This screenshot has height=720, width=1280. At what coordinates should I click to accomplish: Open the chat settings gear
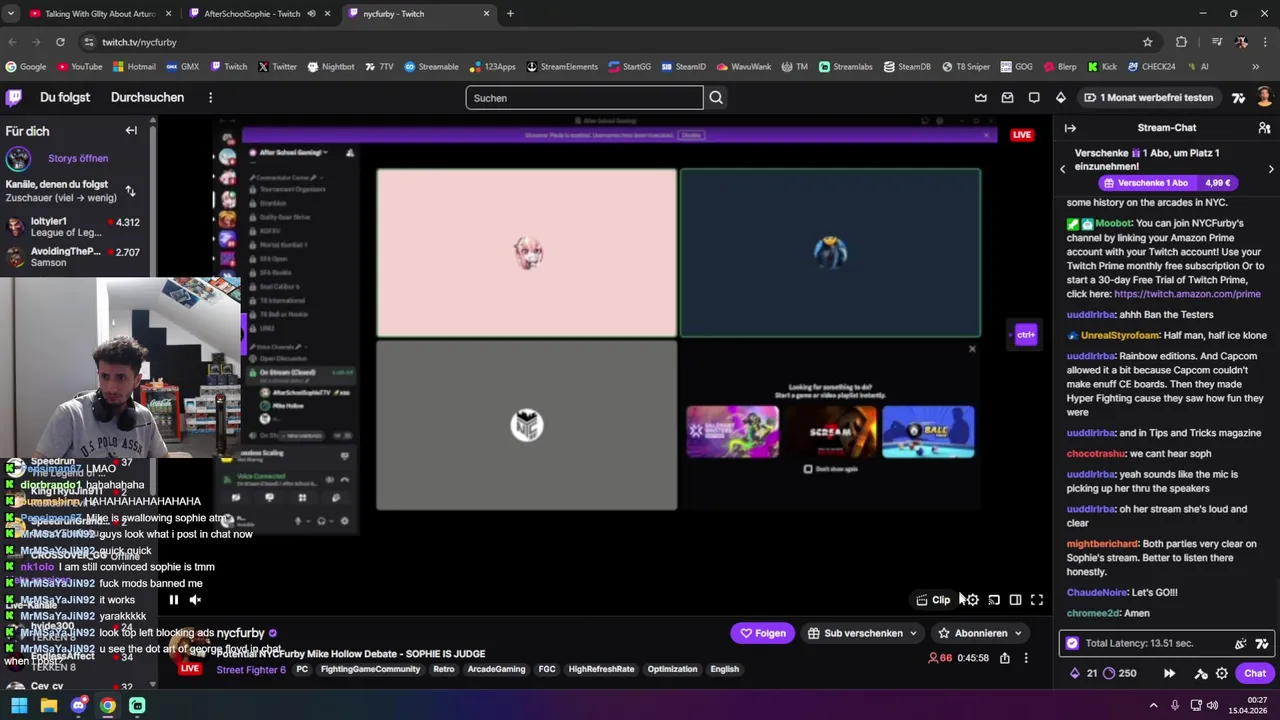pos(1221,674)
